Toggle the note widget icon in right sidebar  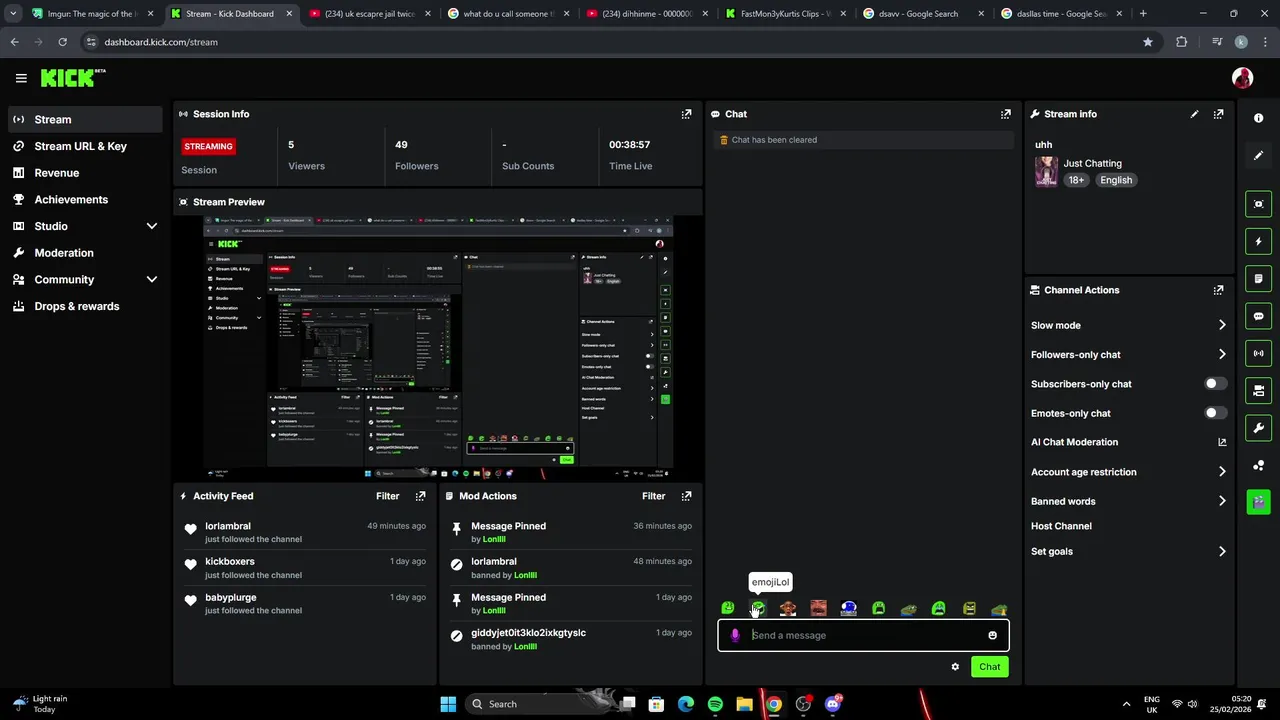pyautogui.click(x=1258, y=278)
